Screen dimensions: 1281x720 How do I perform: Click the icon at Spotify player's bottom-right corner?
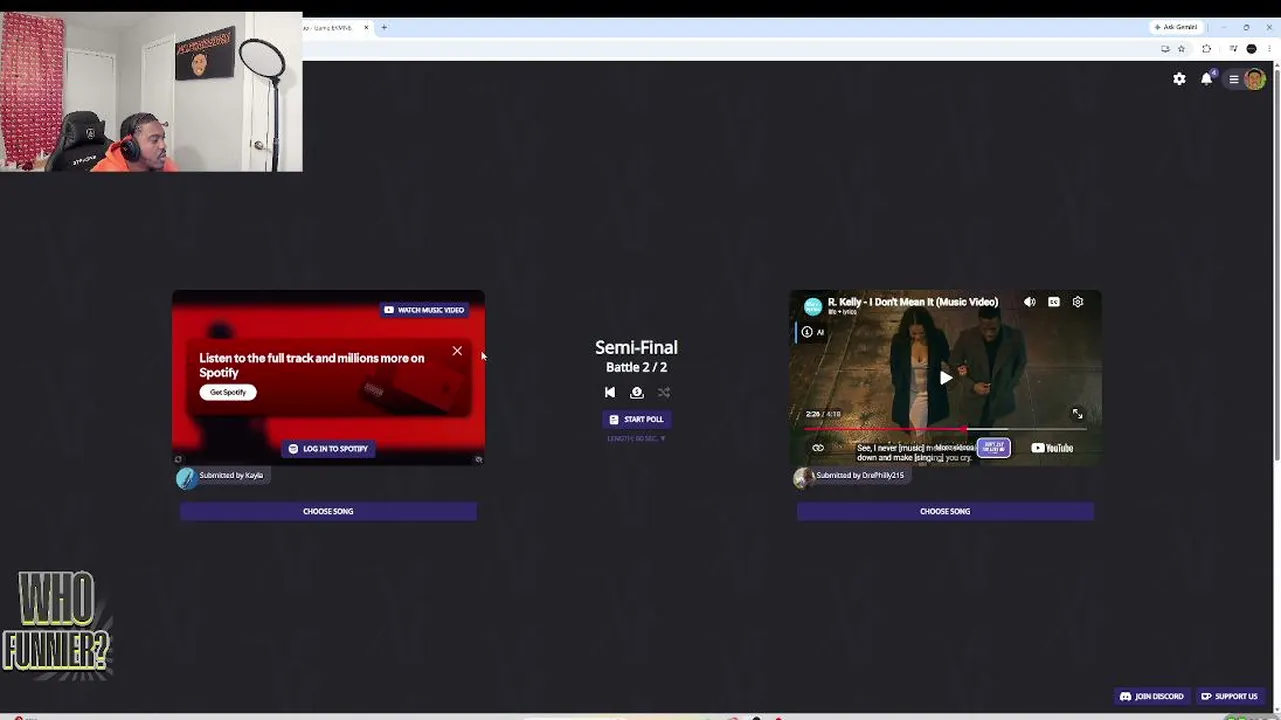[x=478, y=460]
